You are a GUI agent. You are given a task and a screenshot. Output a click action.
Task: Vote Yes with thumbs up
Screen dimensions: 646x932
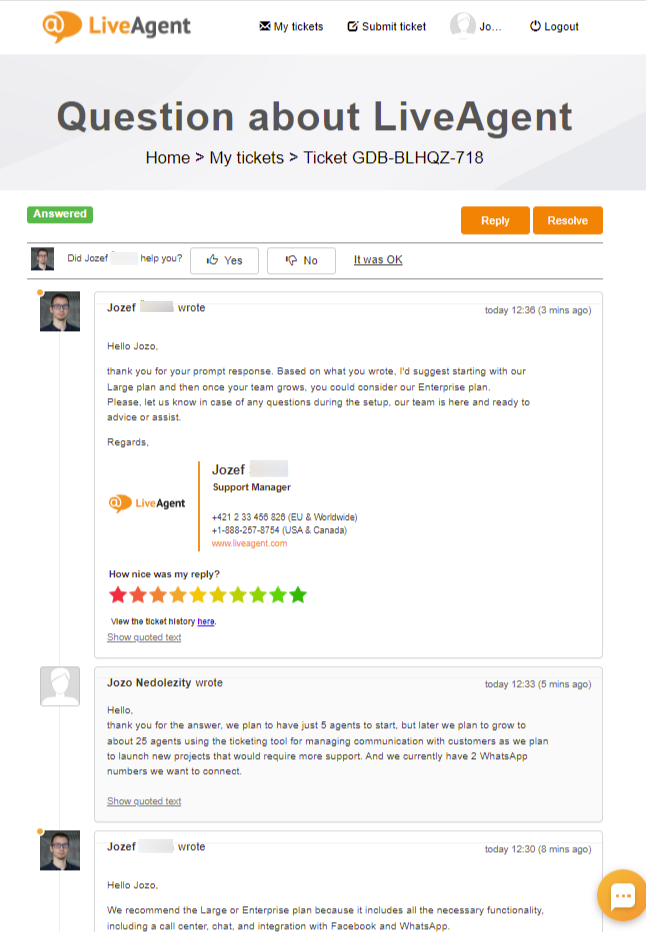click(x=224, y=260)
